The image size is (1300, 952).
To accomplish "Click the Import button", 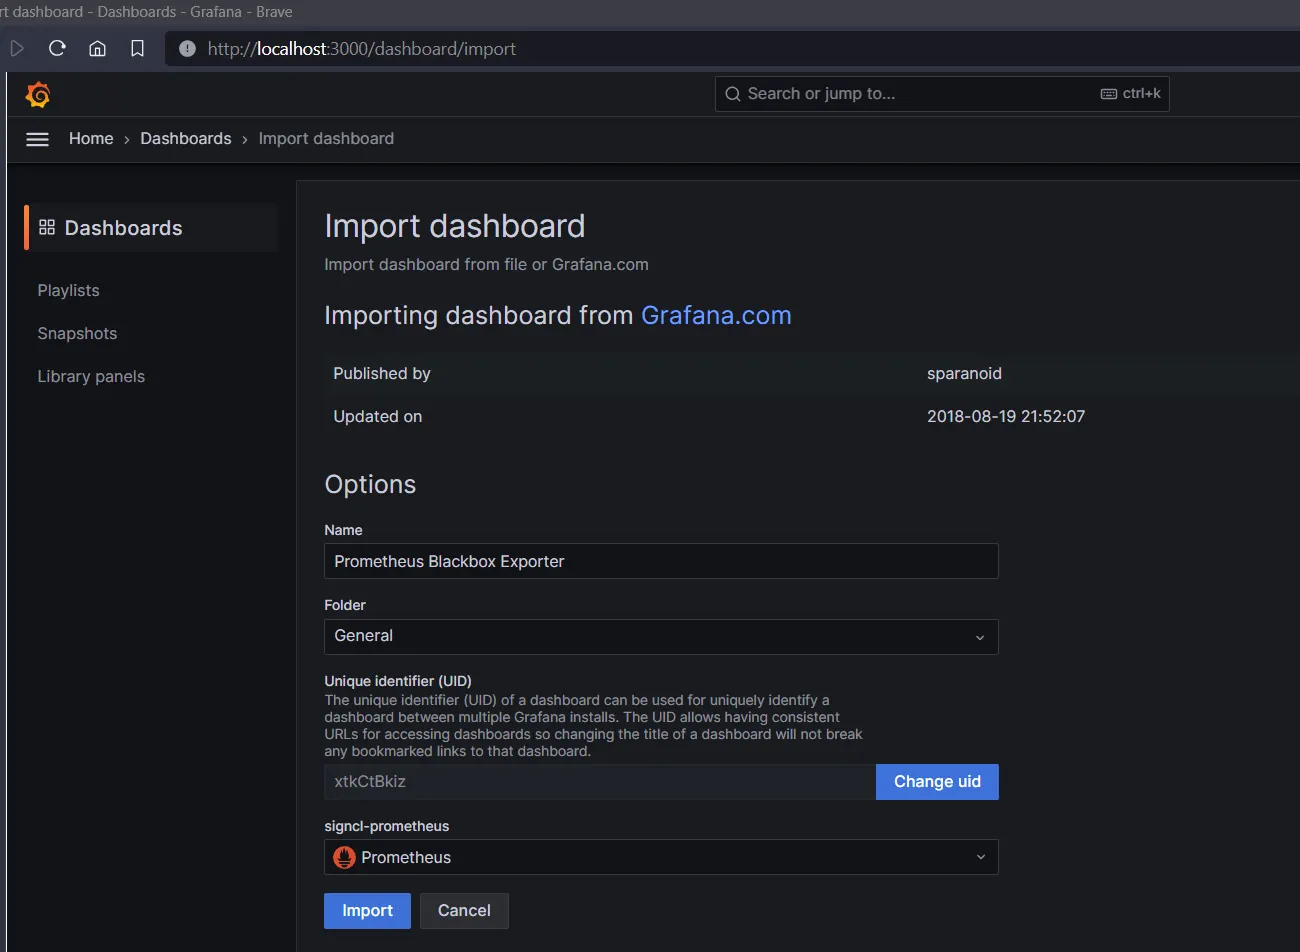I will point(367,911).
